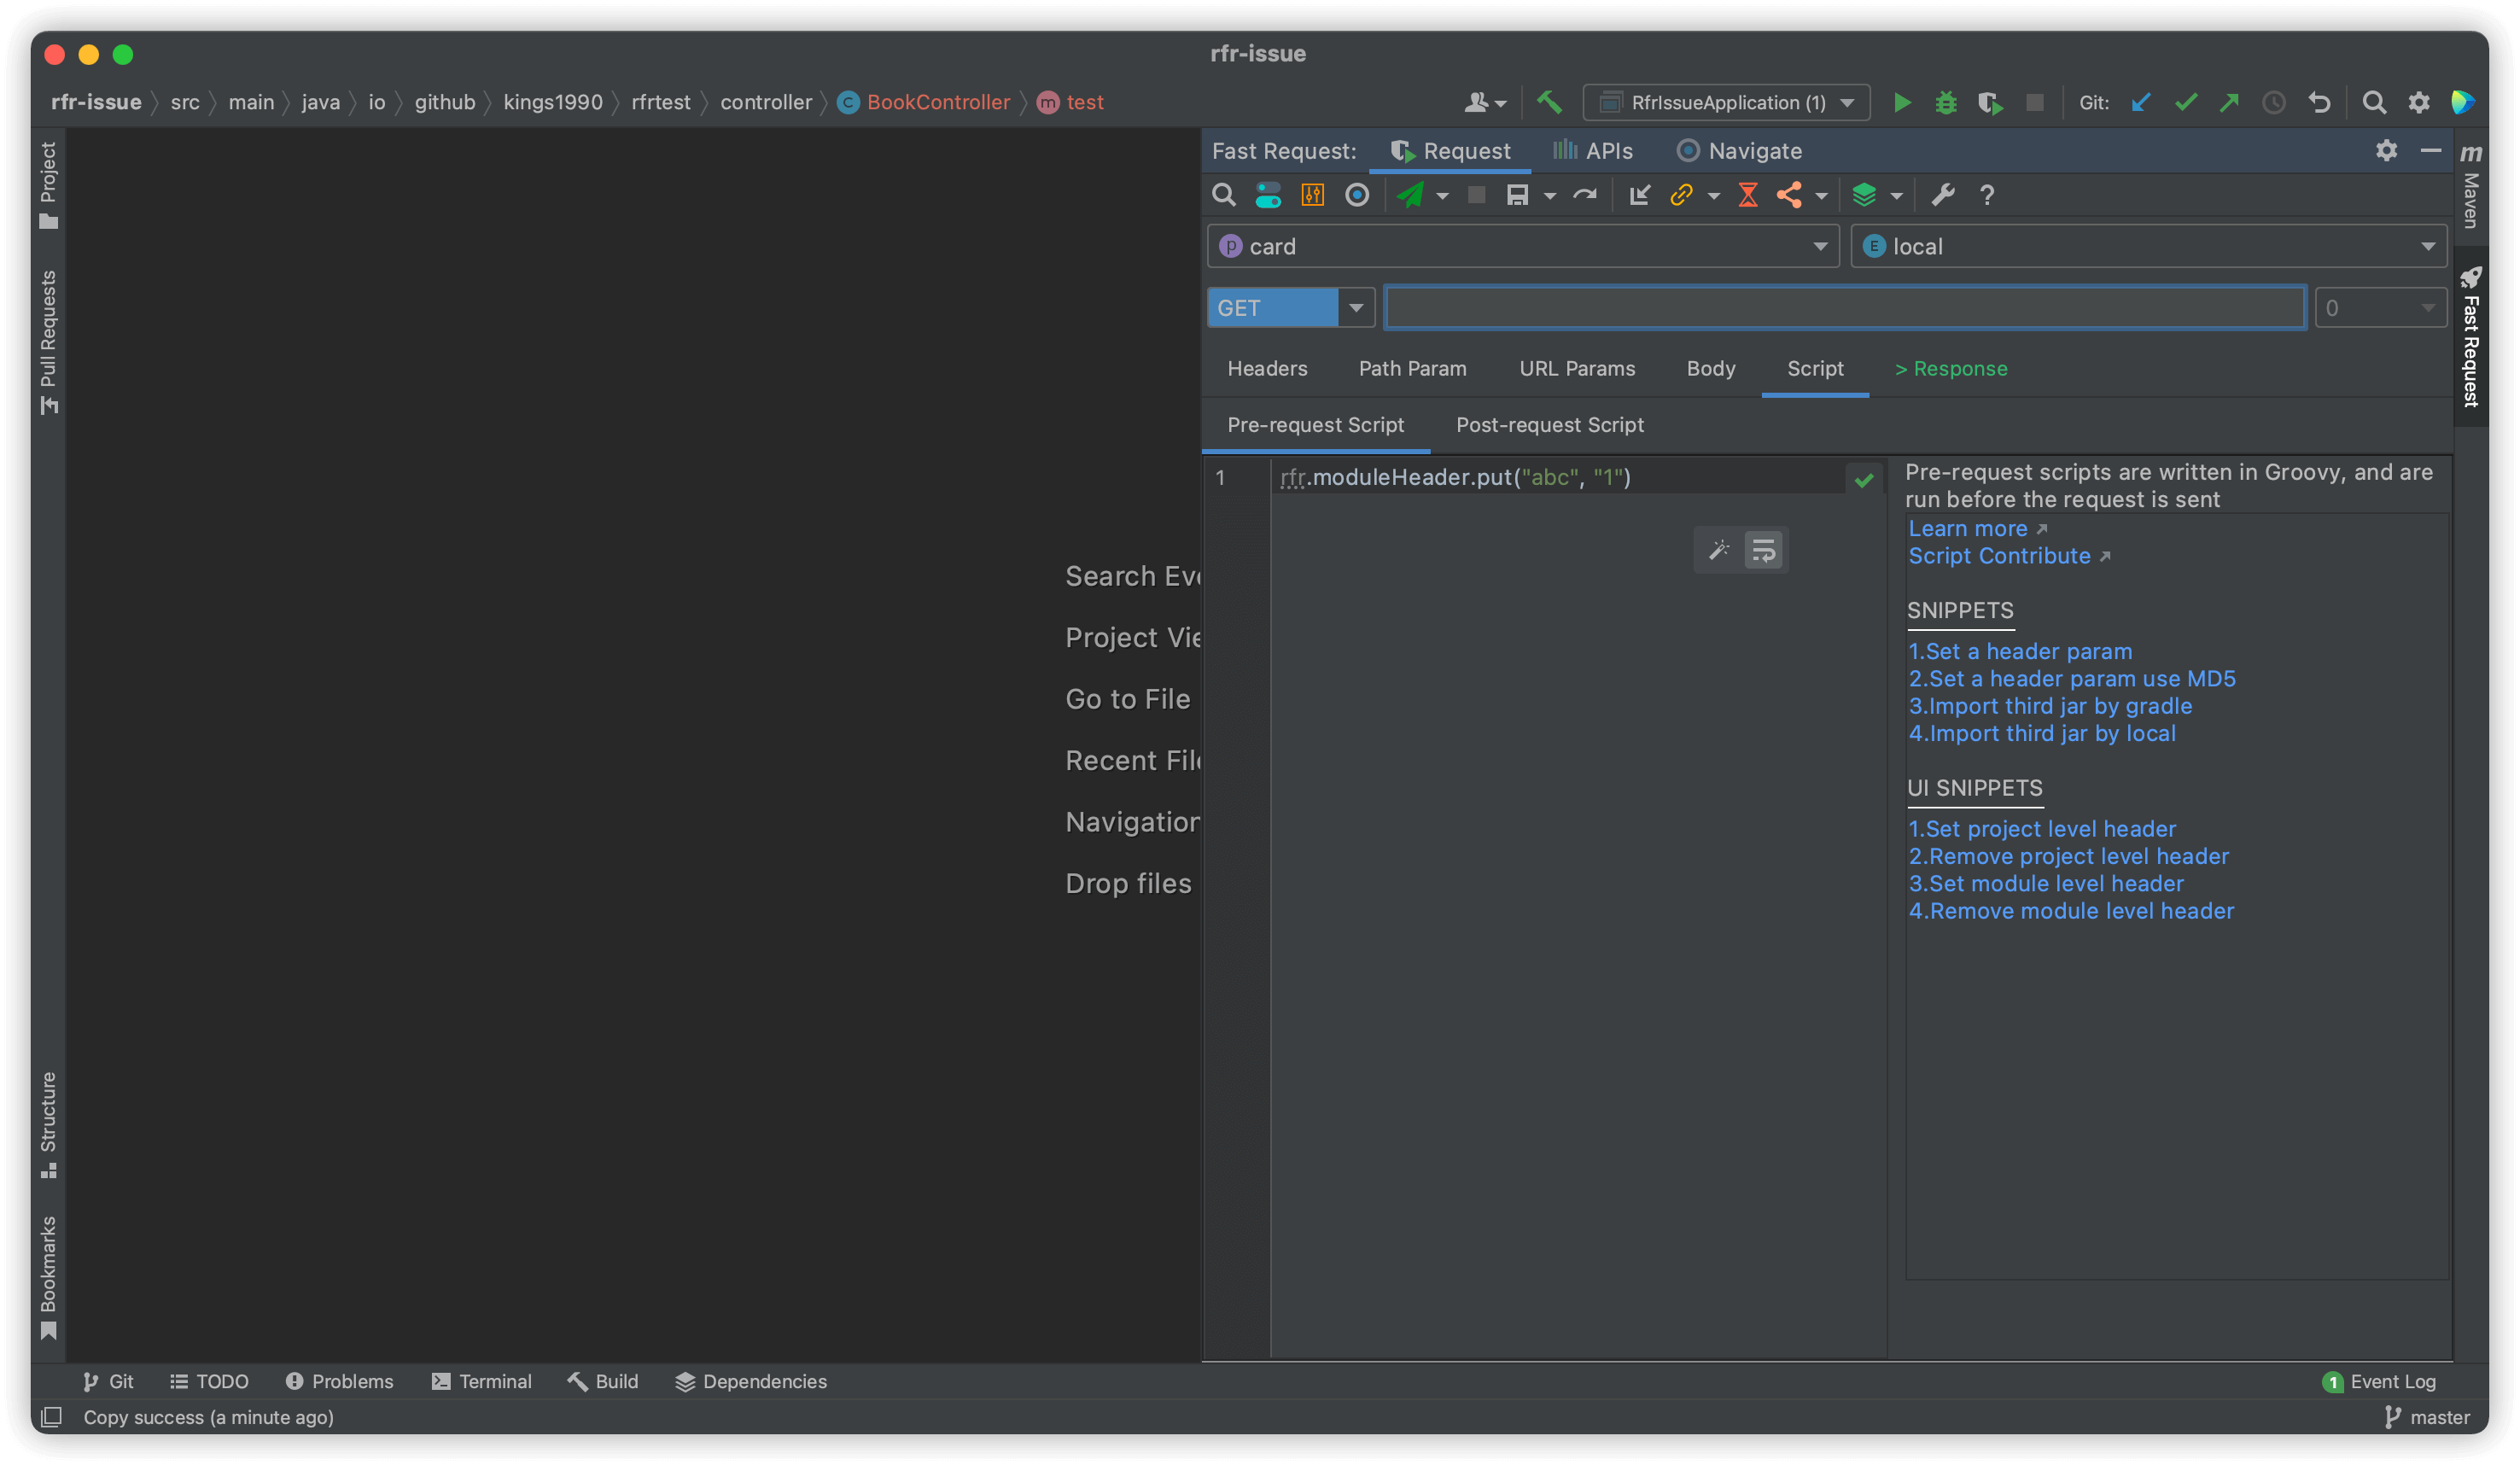
Task: Open the Fast Request wrench settings icon
Action: [x=1943, y=195]
